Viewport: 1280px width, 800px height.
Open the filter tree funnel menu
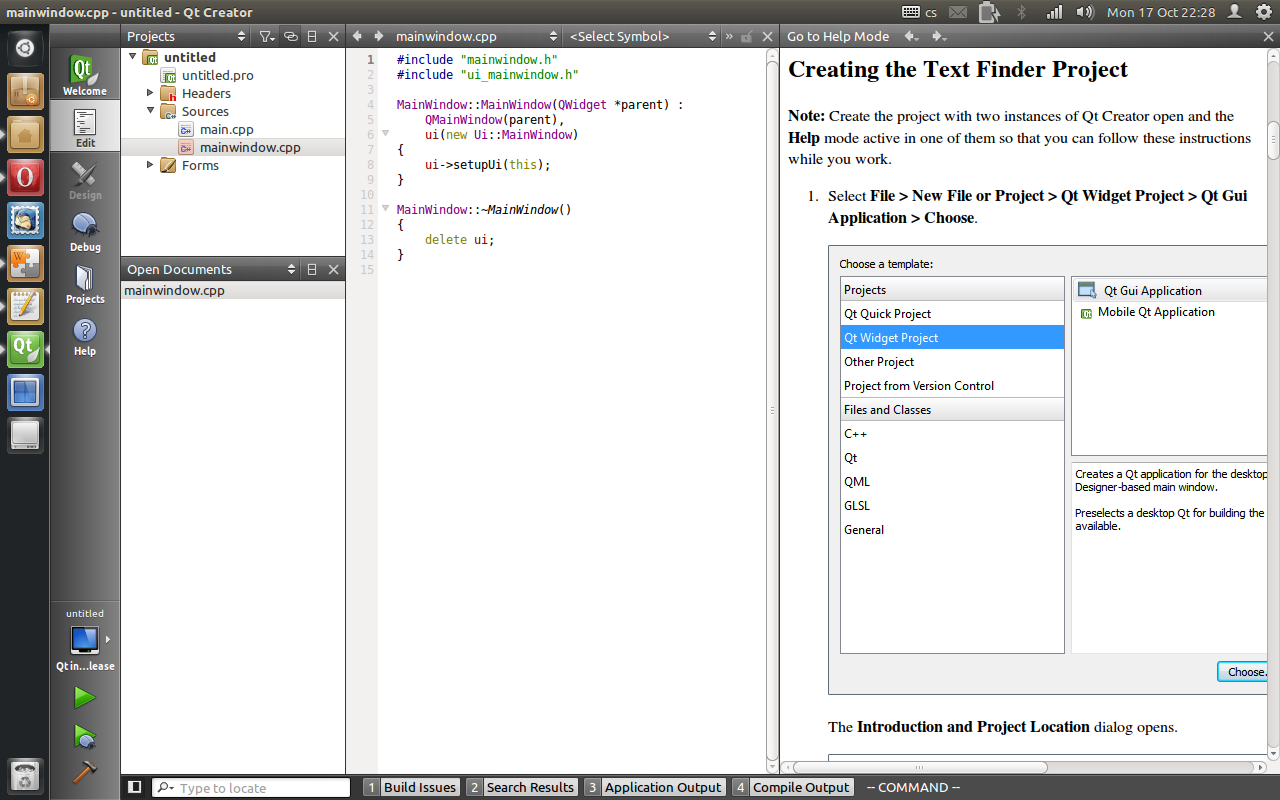(x=266, y=36)
